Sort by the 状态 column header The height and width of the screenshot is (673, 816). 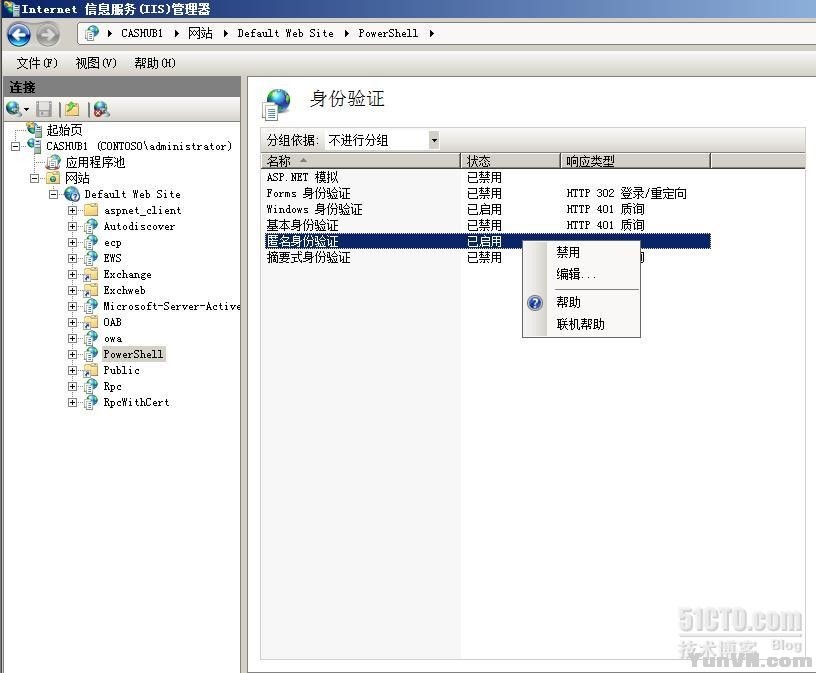511,161
